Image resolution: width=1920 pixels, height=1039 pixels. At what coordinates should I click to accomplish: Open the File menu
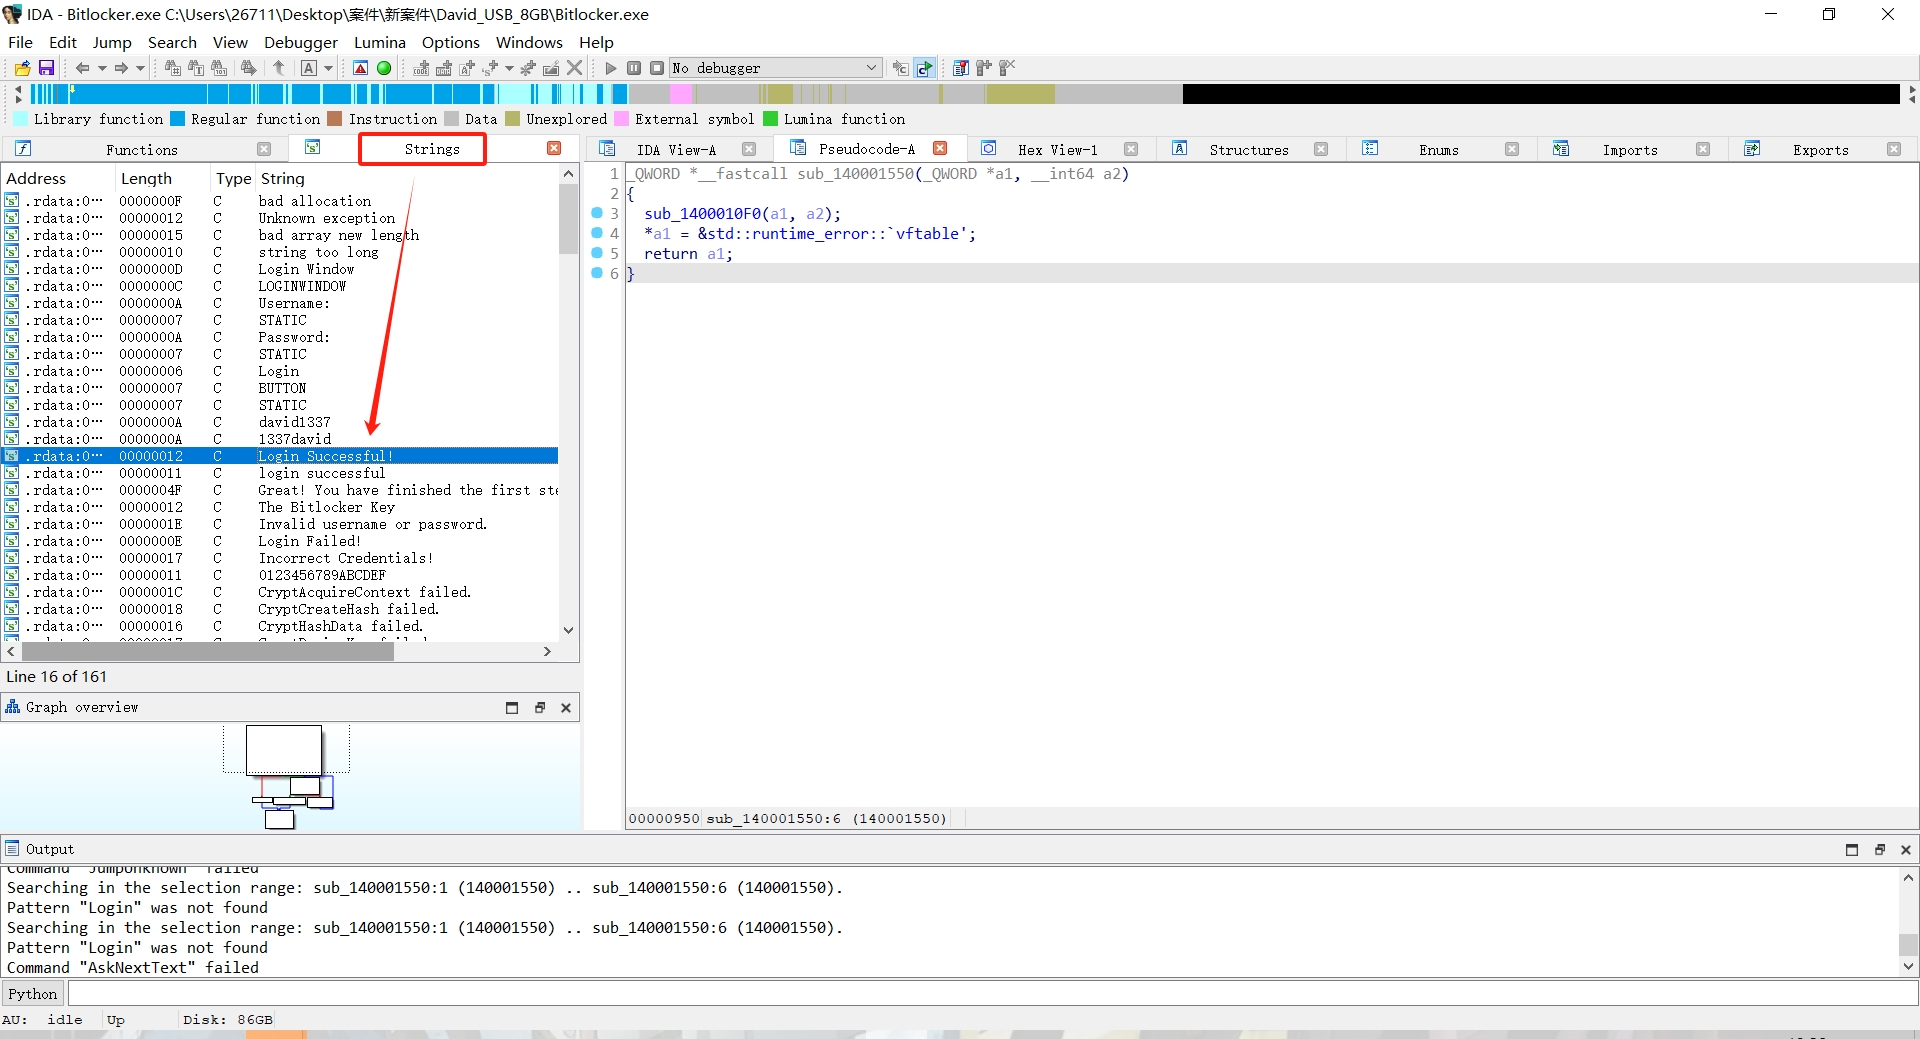(20, 42)
